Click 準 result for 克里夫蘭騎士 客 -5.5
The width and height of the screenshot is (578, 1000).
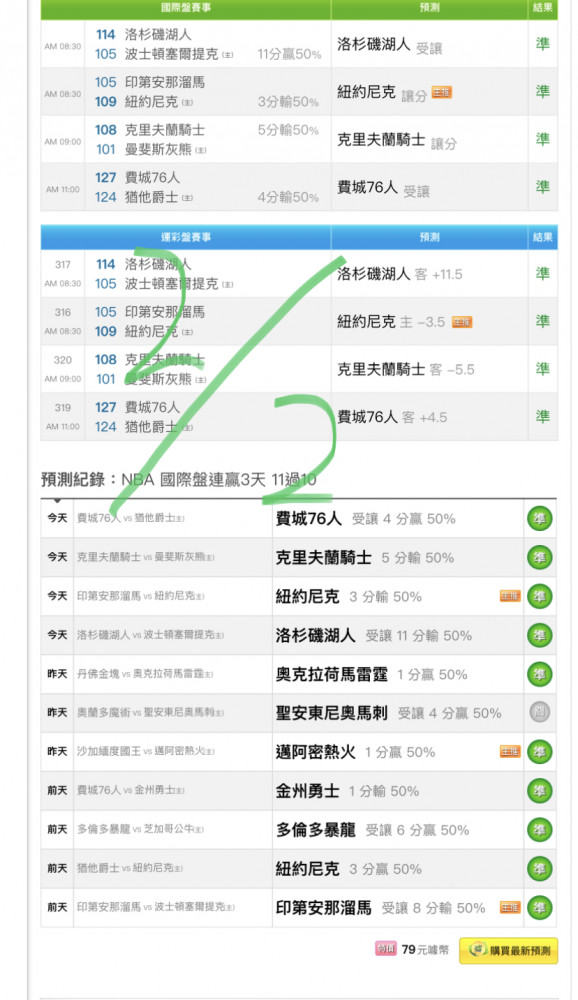pyautogui.click(x=542, y=369)
